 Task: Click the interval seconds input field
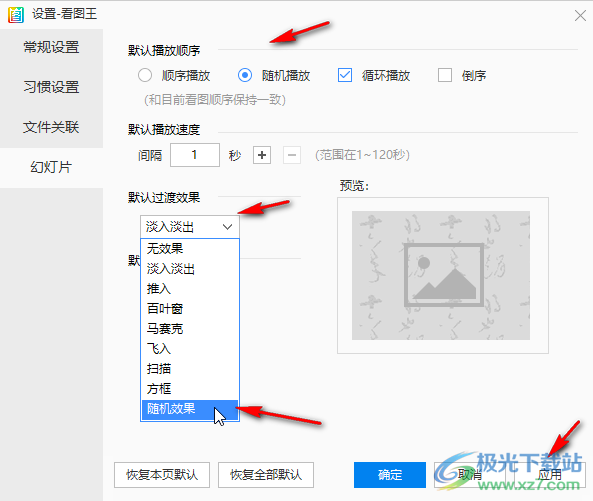195,155
